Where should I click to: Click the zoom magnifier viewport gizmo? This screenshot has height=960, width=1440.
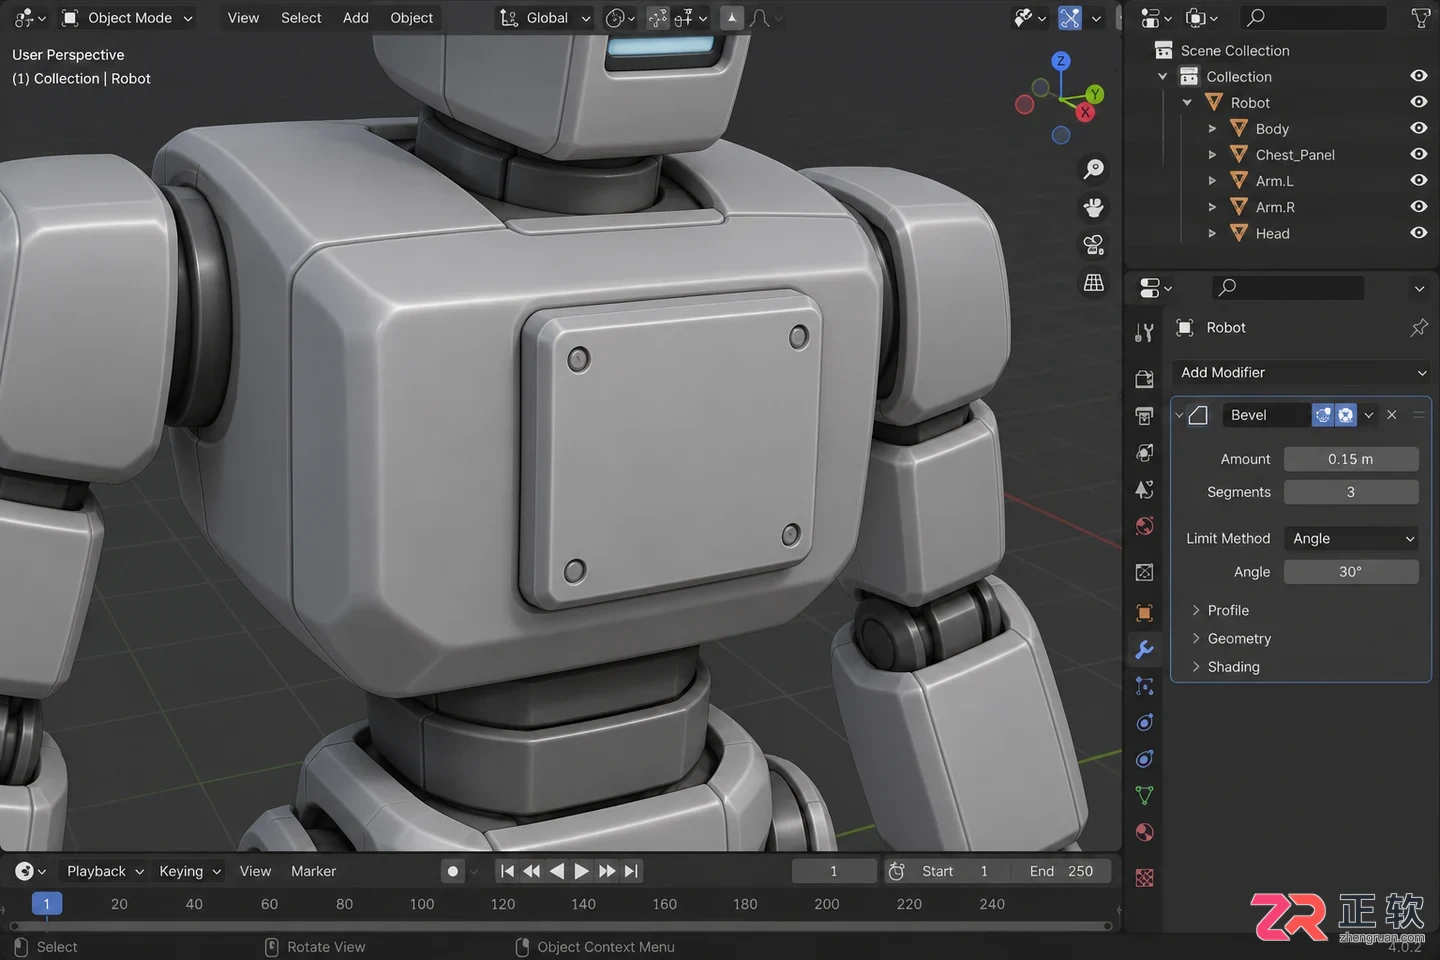(x=1094, y=169)
